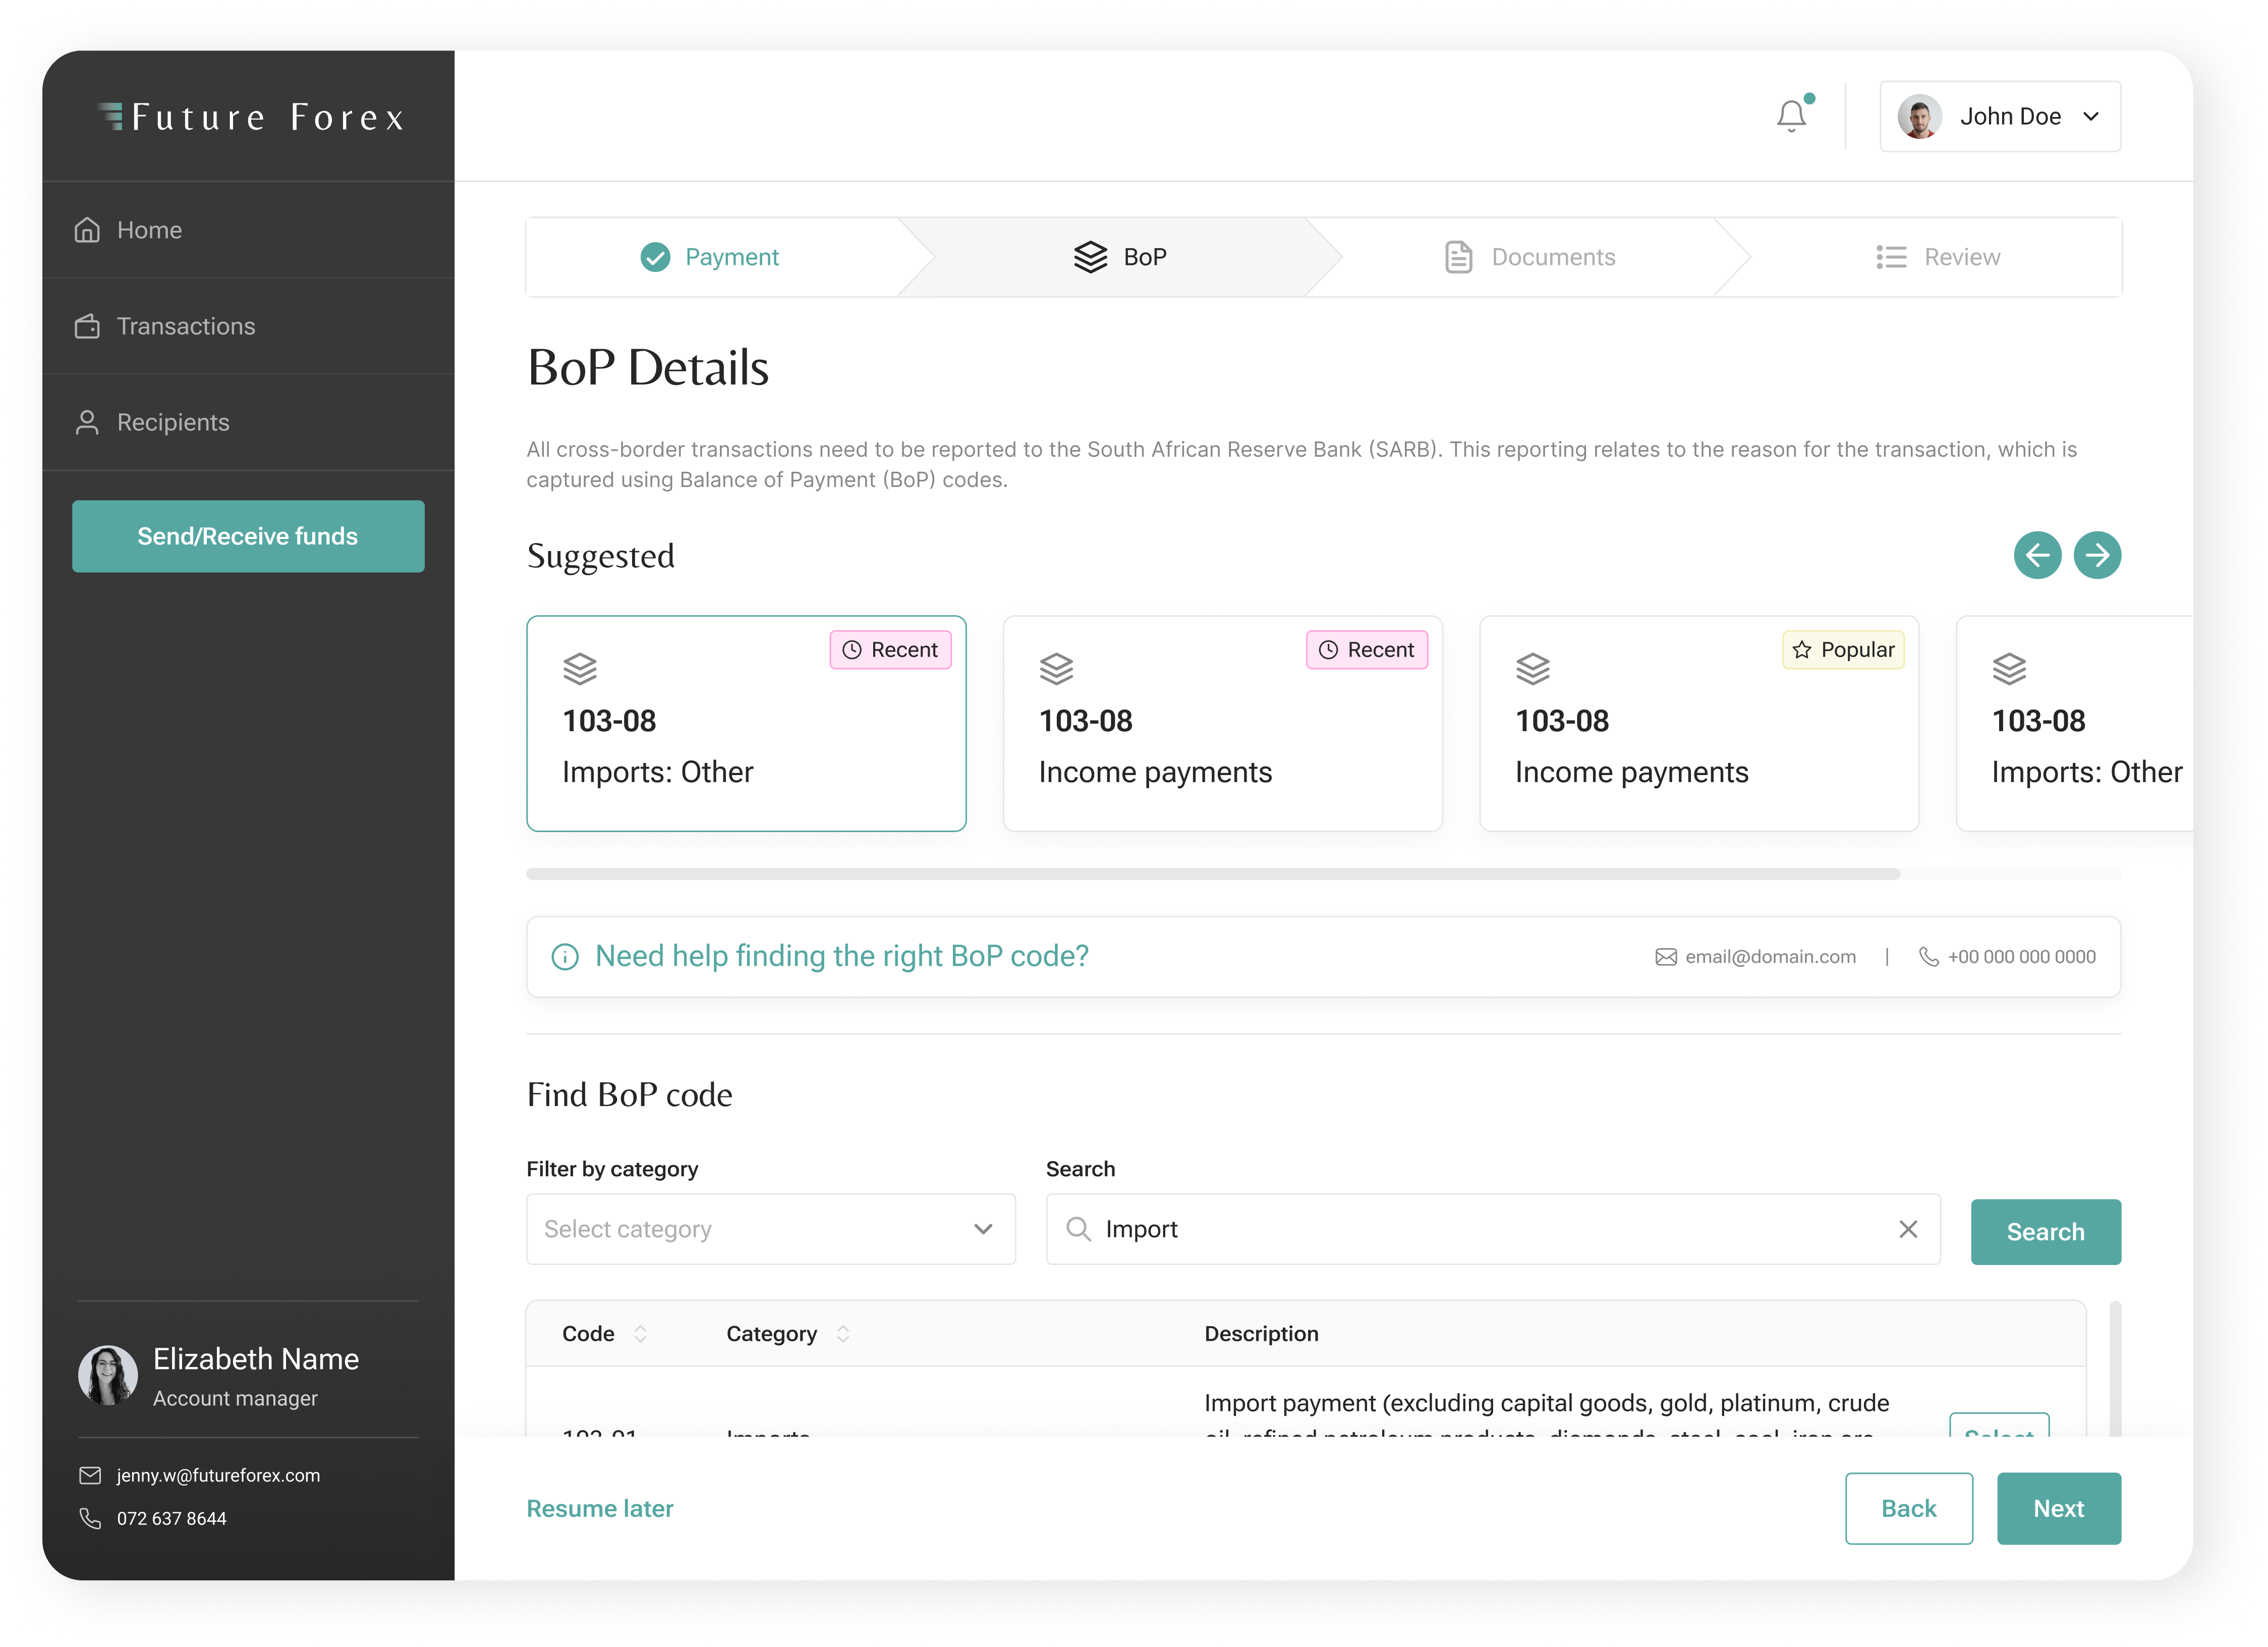The height and width of the screenshot is (1647, 2268).
Task: Select the Popular Income payments card
Action: pyautogui.click(x=1698, y=723)
